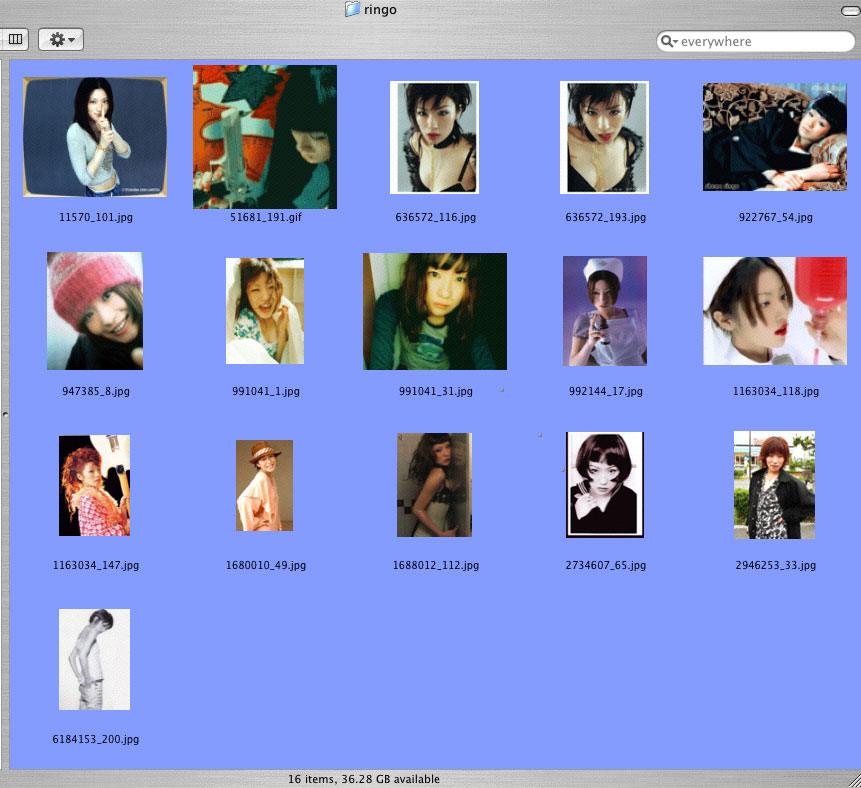This screenshot has height=788, width=861.
Task: Open search scope magnifier dropdown
Action: point(669,41)
